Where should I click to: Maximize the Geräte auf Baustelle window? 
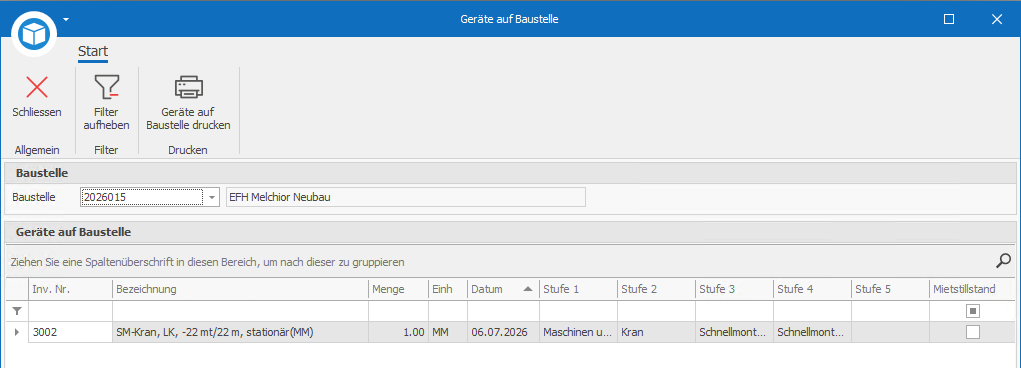[949, 20]
